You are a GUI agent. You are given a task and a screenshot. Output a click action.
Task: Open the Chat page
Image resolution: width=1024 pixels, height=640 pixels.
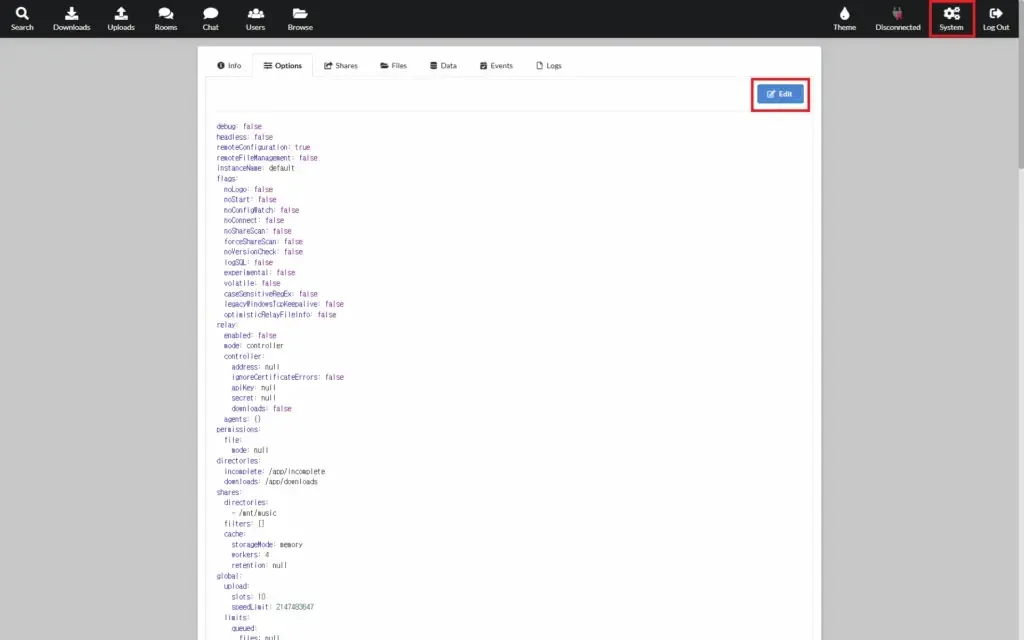[x=210, y=17]
